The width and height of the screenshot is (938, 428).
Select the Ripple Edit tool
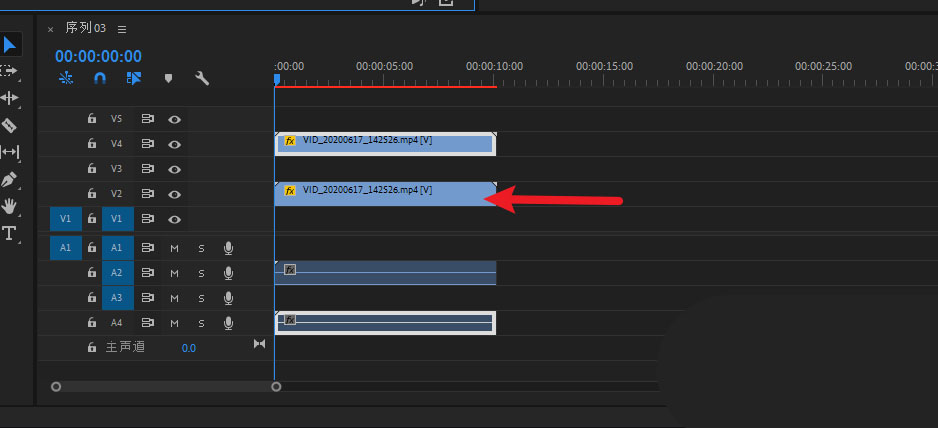[x=9, y=98]
